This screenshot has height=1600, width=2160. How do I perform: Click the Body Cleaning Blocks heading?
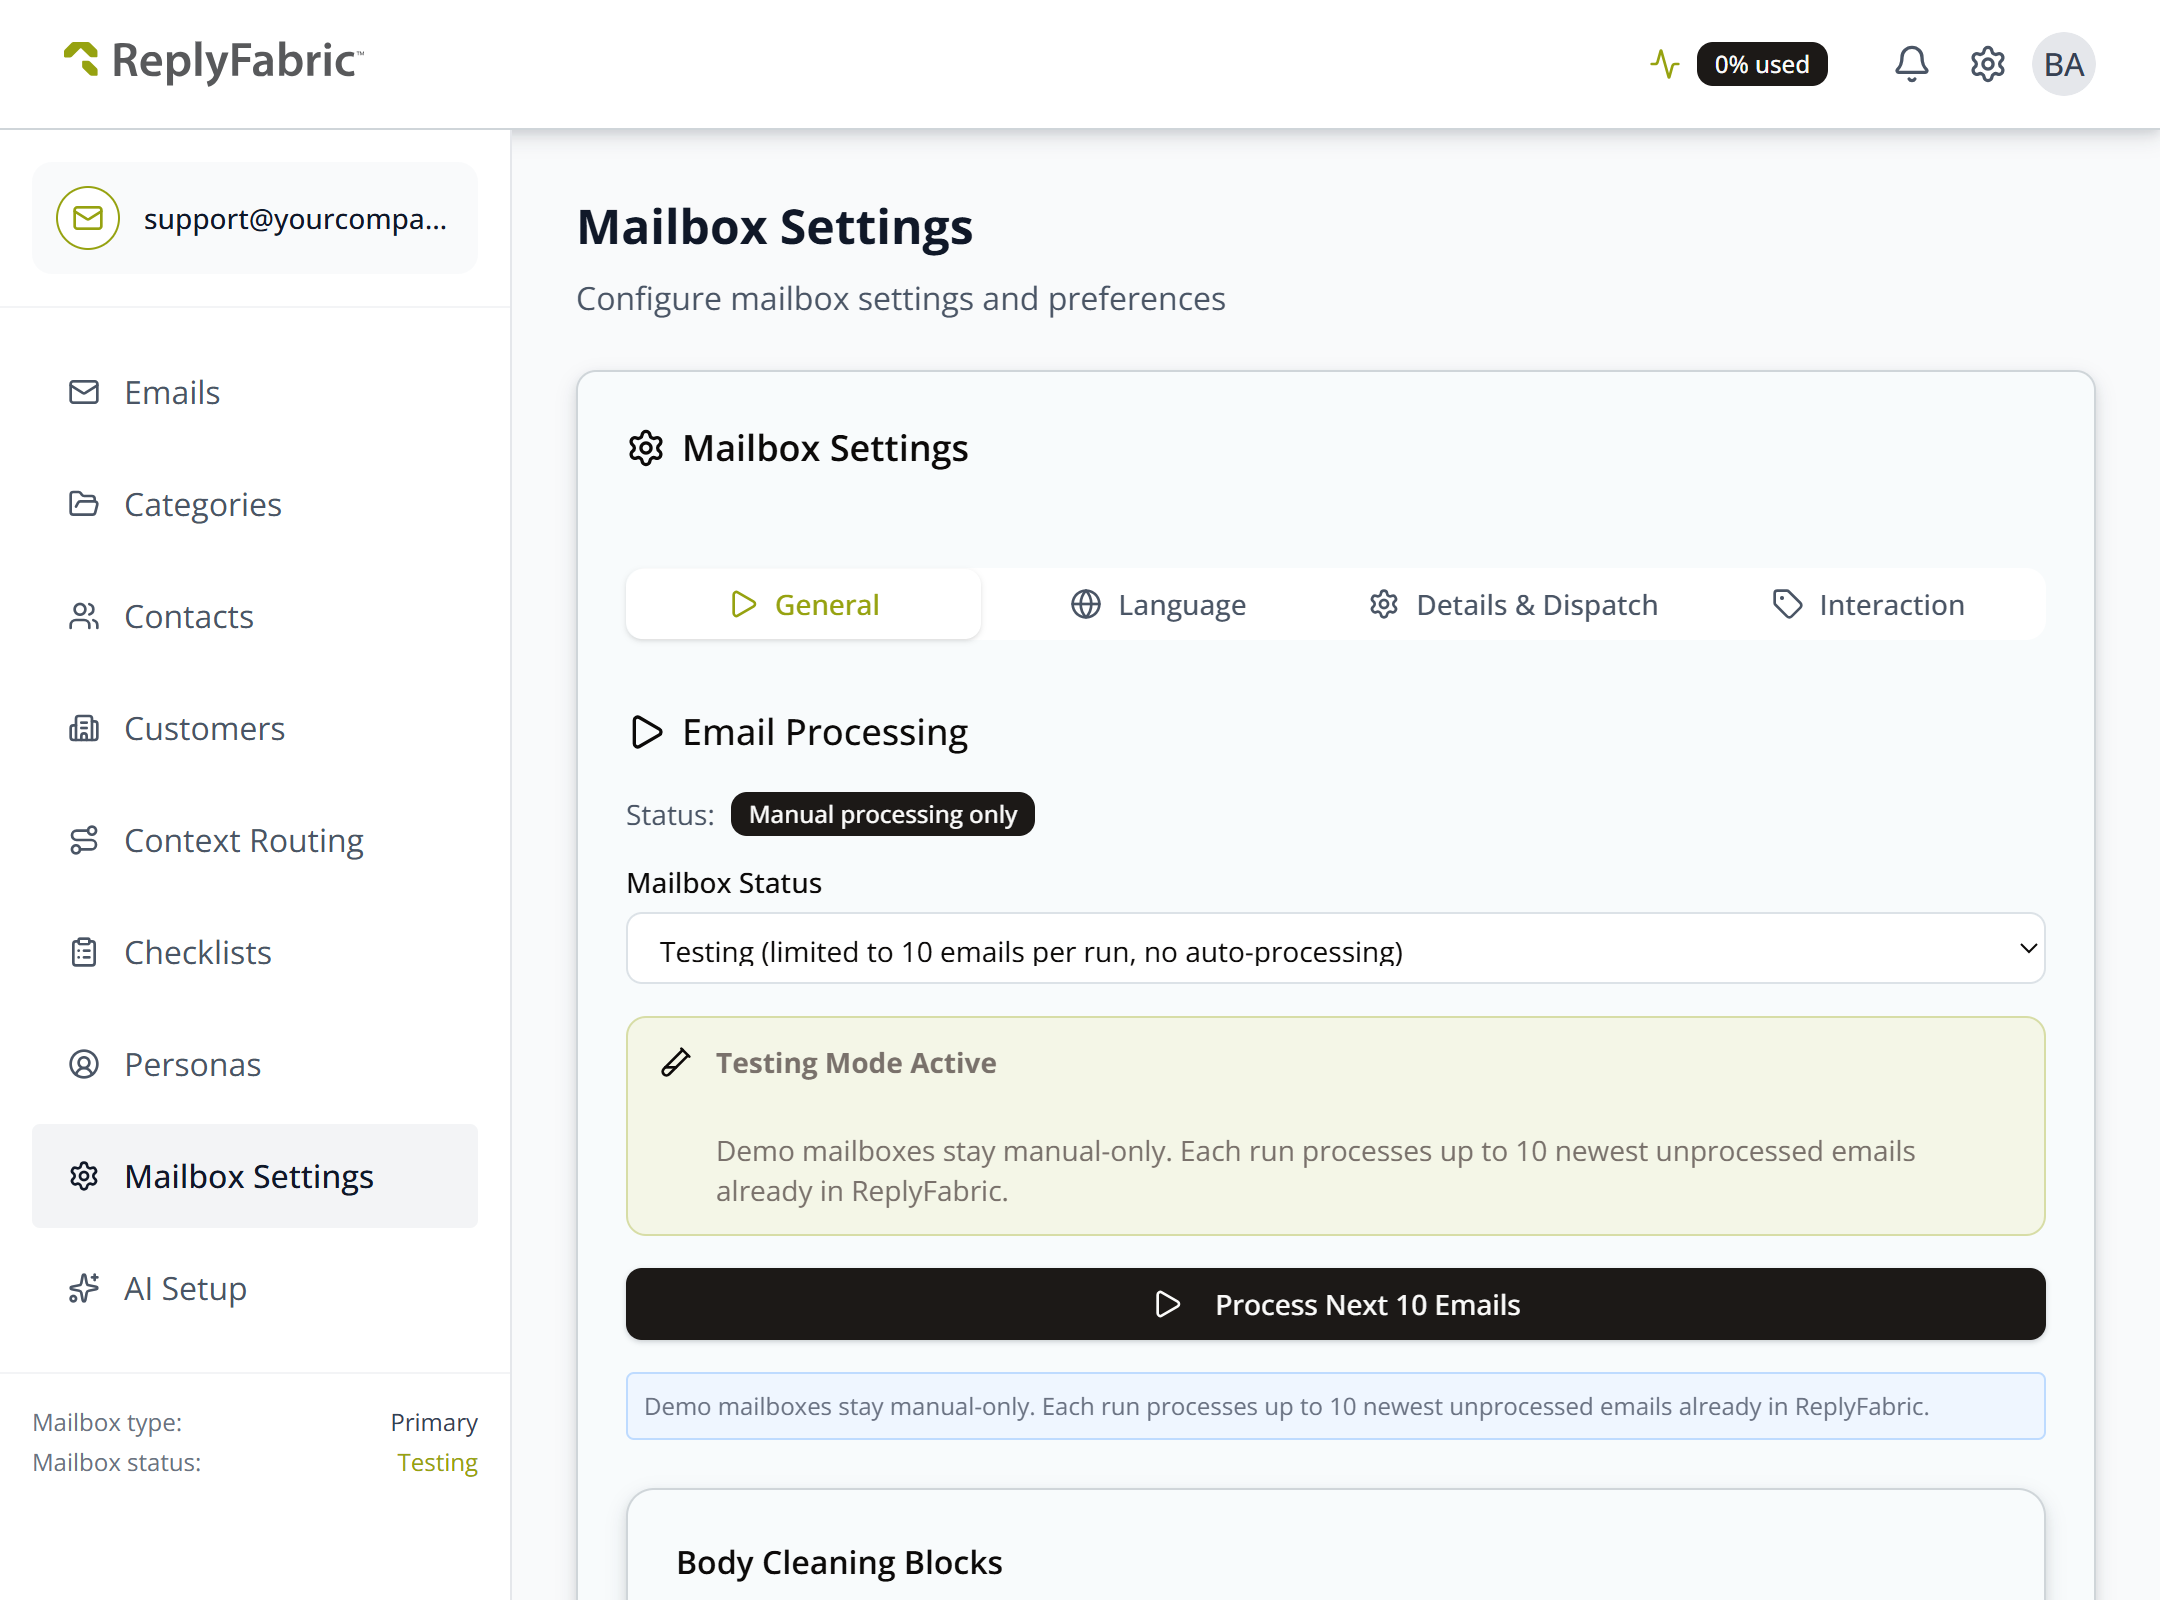839,1562
